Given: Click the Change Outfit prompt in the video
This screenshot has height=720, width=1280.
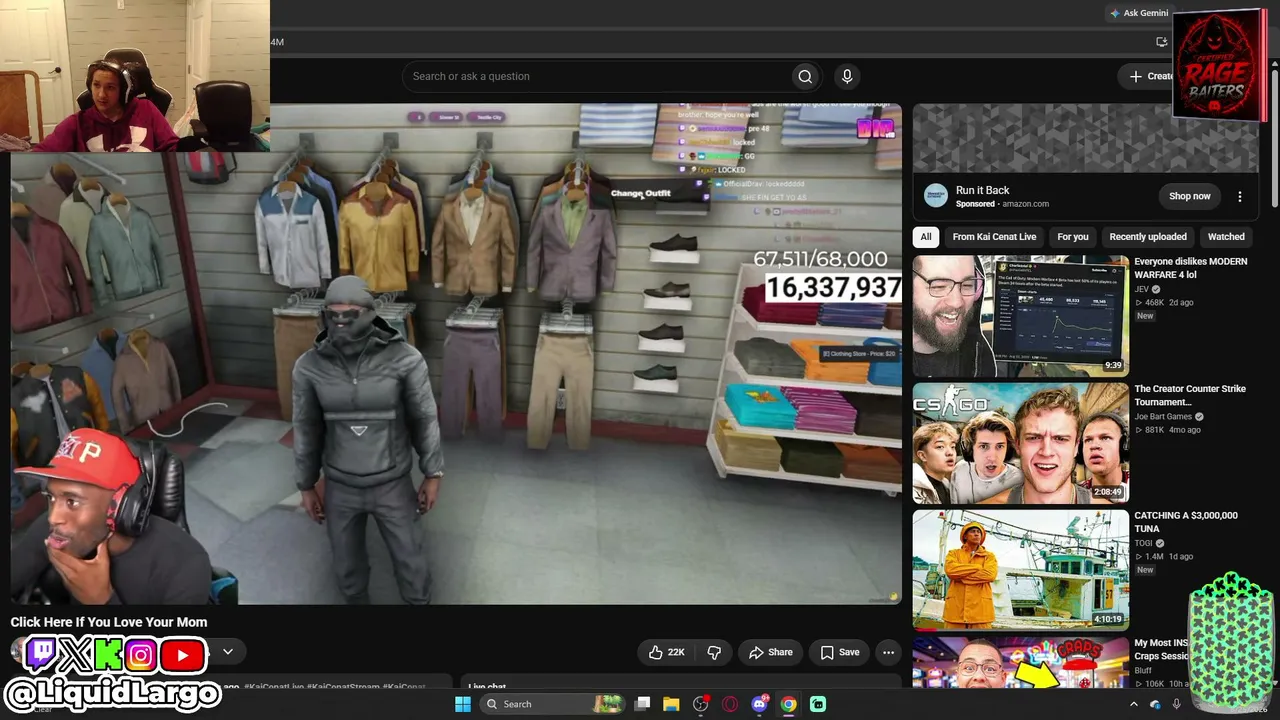Looking at the screenshot, I should [x=641, y=193].
